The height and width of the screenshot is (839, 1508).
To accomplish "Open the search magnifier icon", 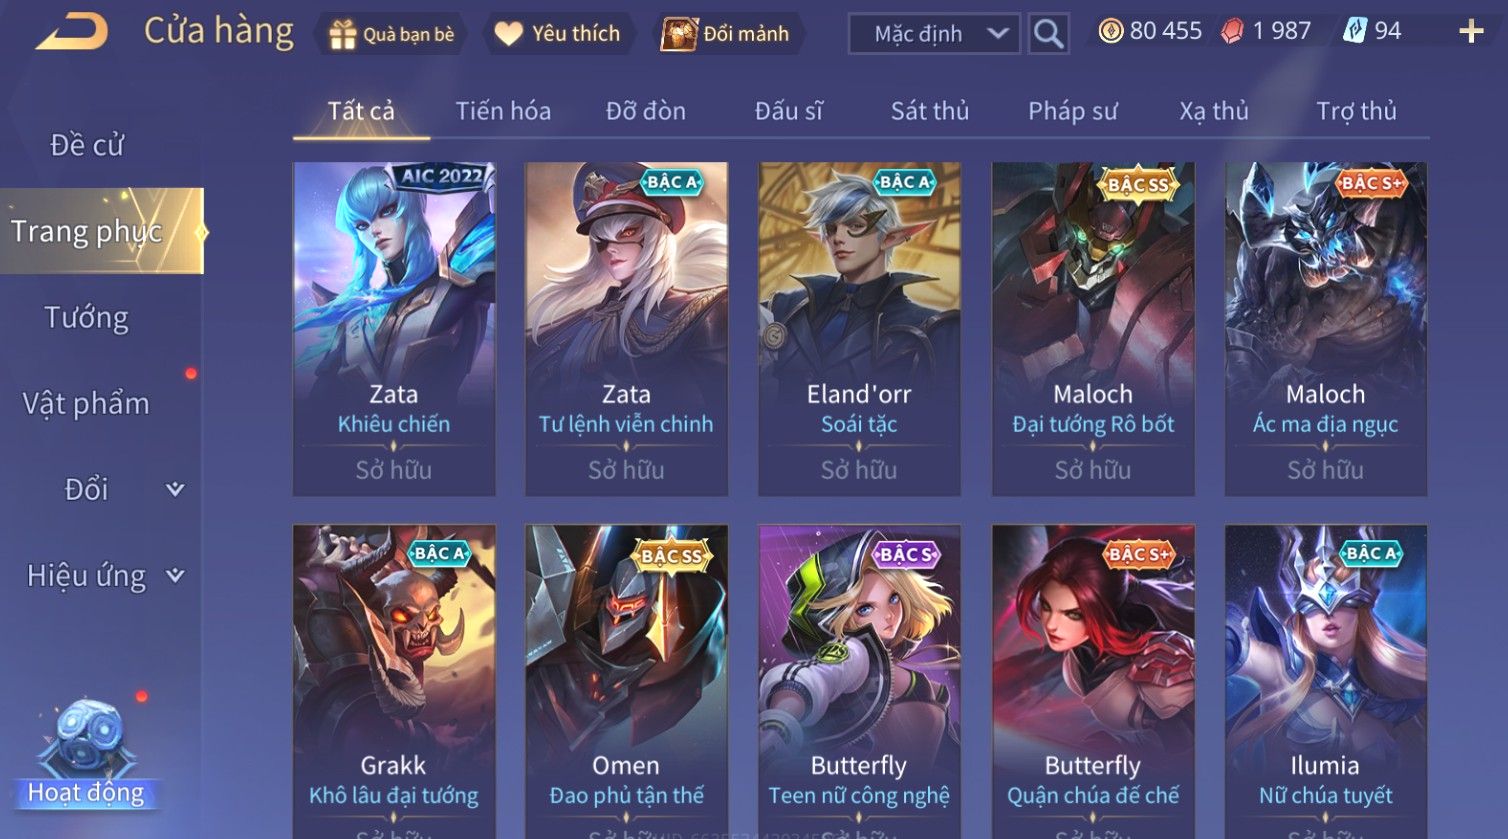I will point(1048,34).
